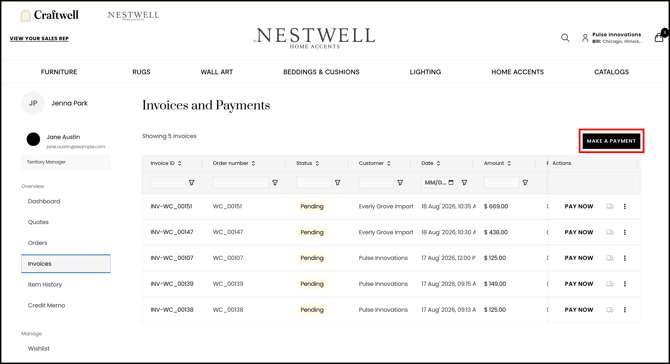
Task: Click the document icon for INV-WC_00147
Action: (610, 232)
